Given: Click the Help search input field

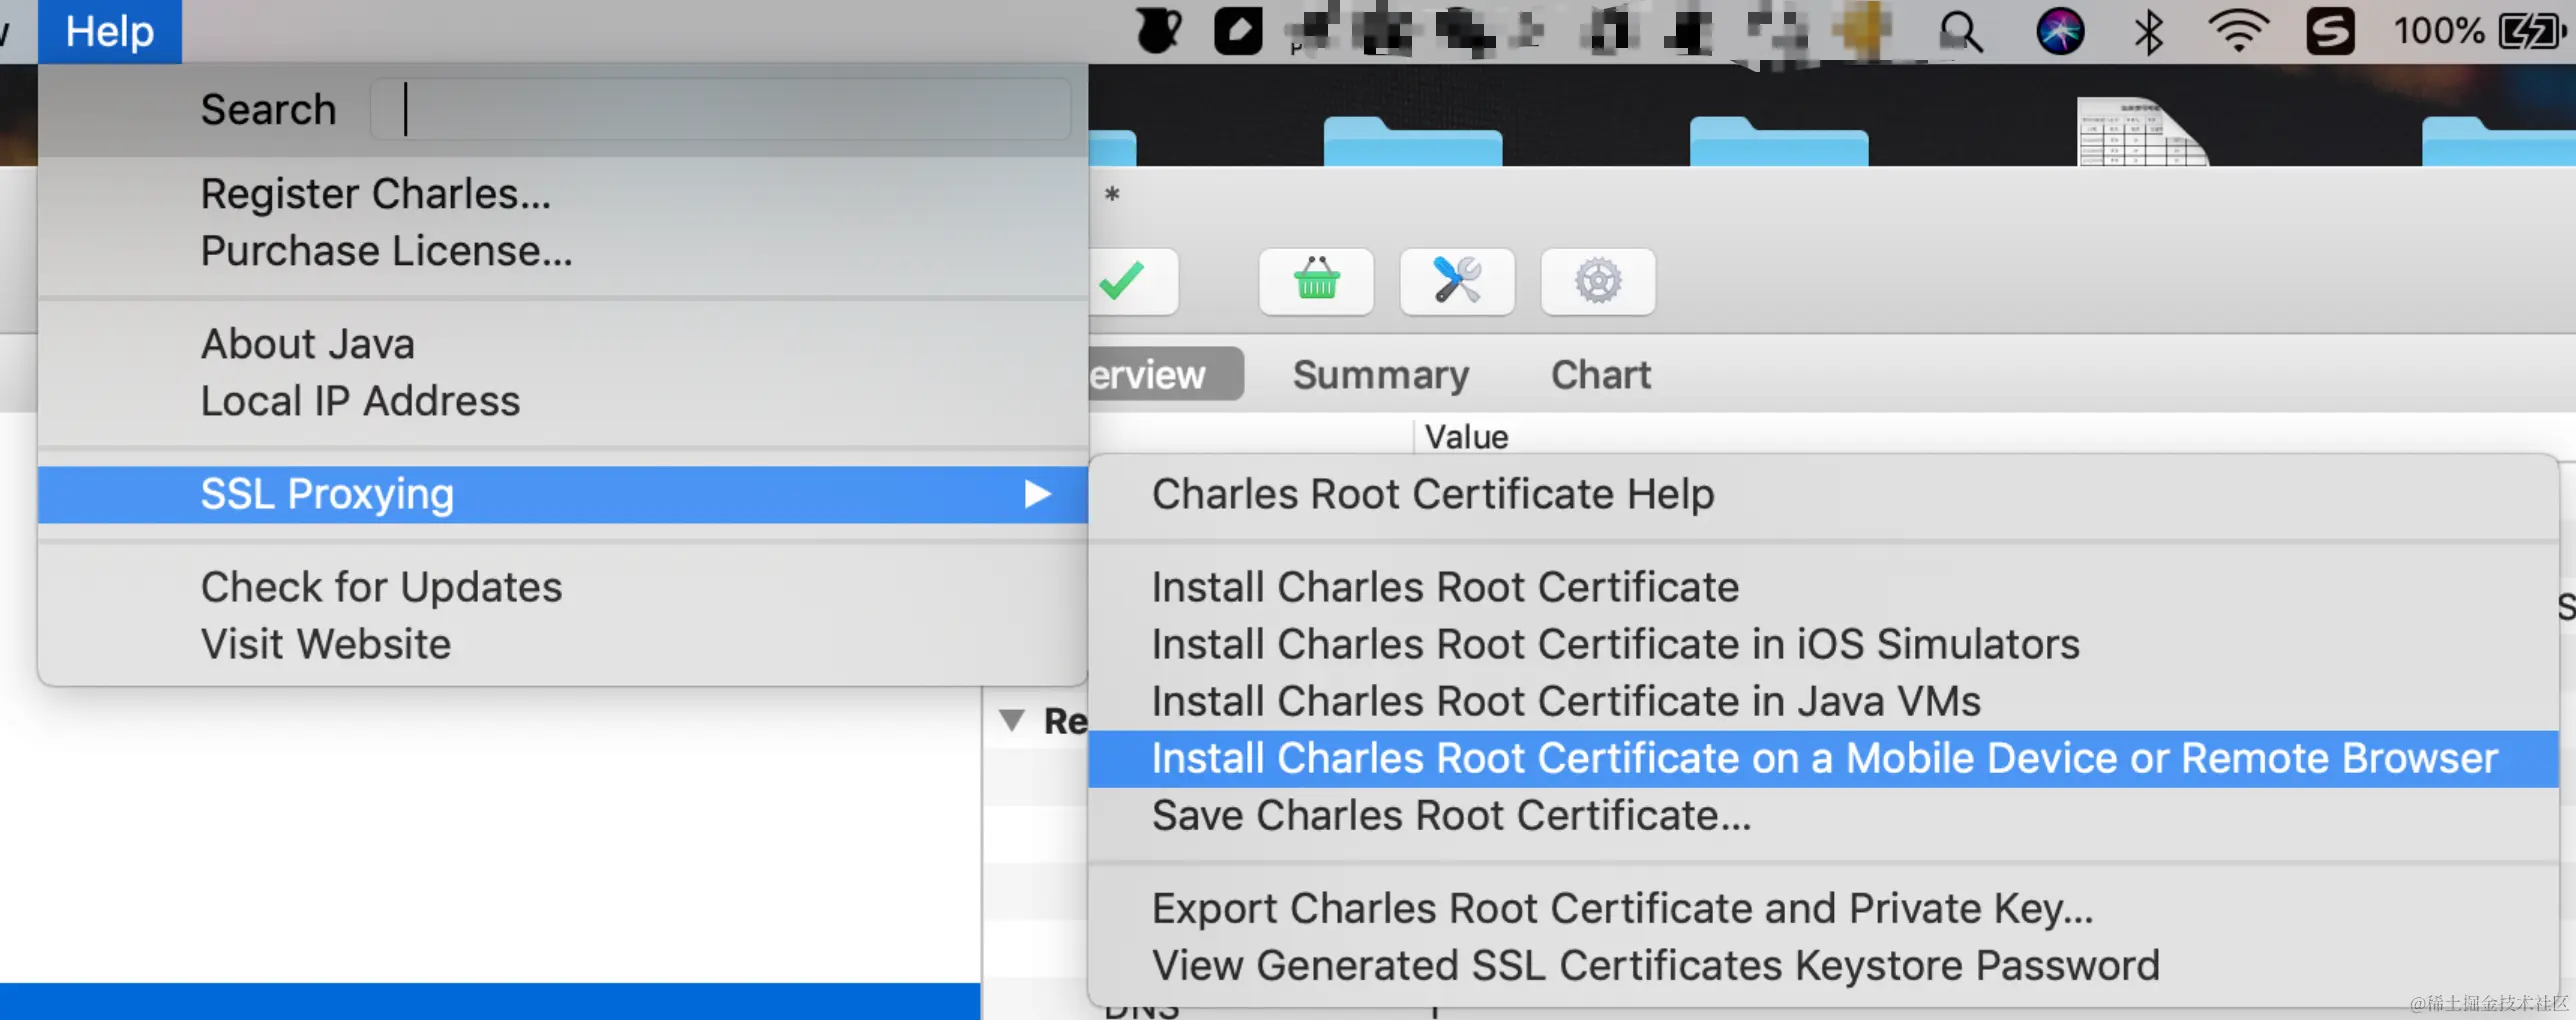Looking at the screenshot, I should coord(720,109).
